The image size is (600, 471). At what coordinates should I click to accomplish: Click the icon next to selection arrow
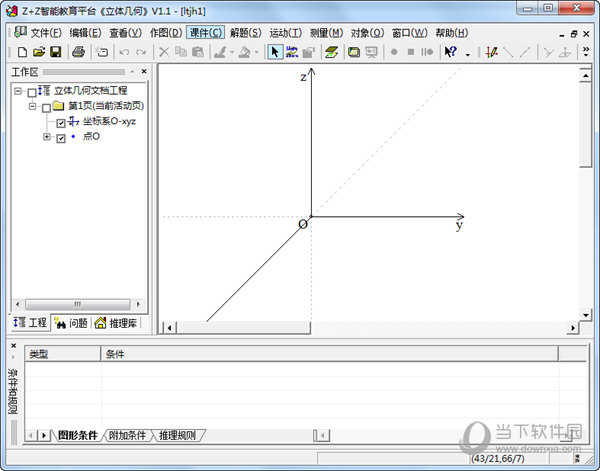[x=292, y=52]
